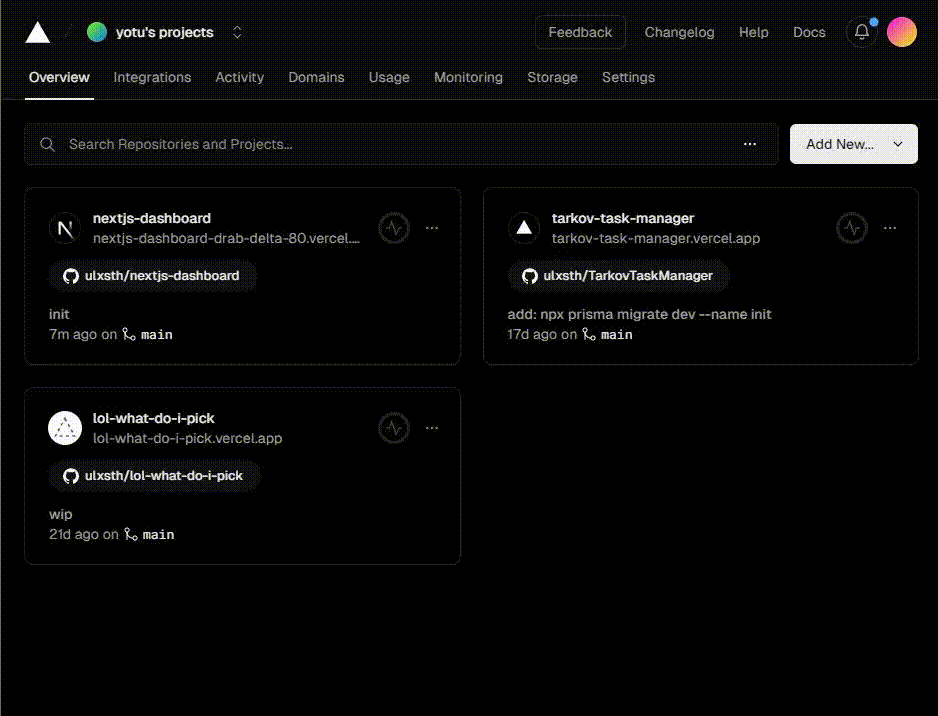Open the tarkov-task-manager project title
Viewport: 938px width, 716px height.
623,218
